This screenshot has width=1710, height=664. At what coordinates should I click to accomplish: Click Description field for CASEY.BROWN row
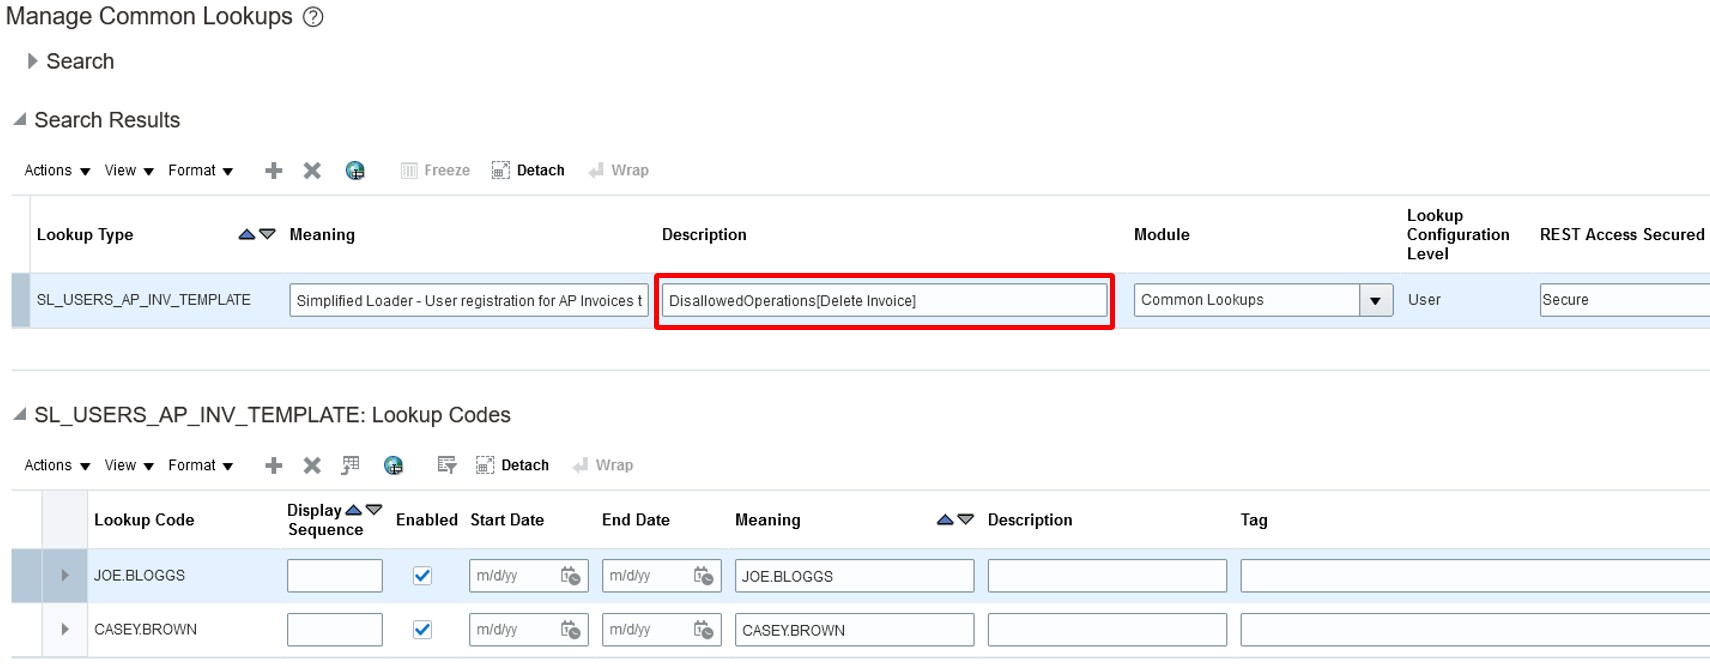(1107, 630)
